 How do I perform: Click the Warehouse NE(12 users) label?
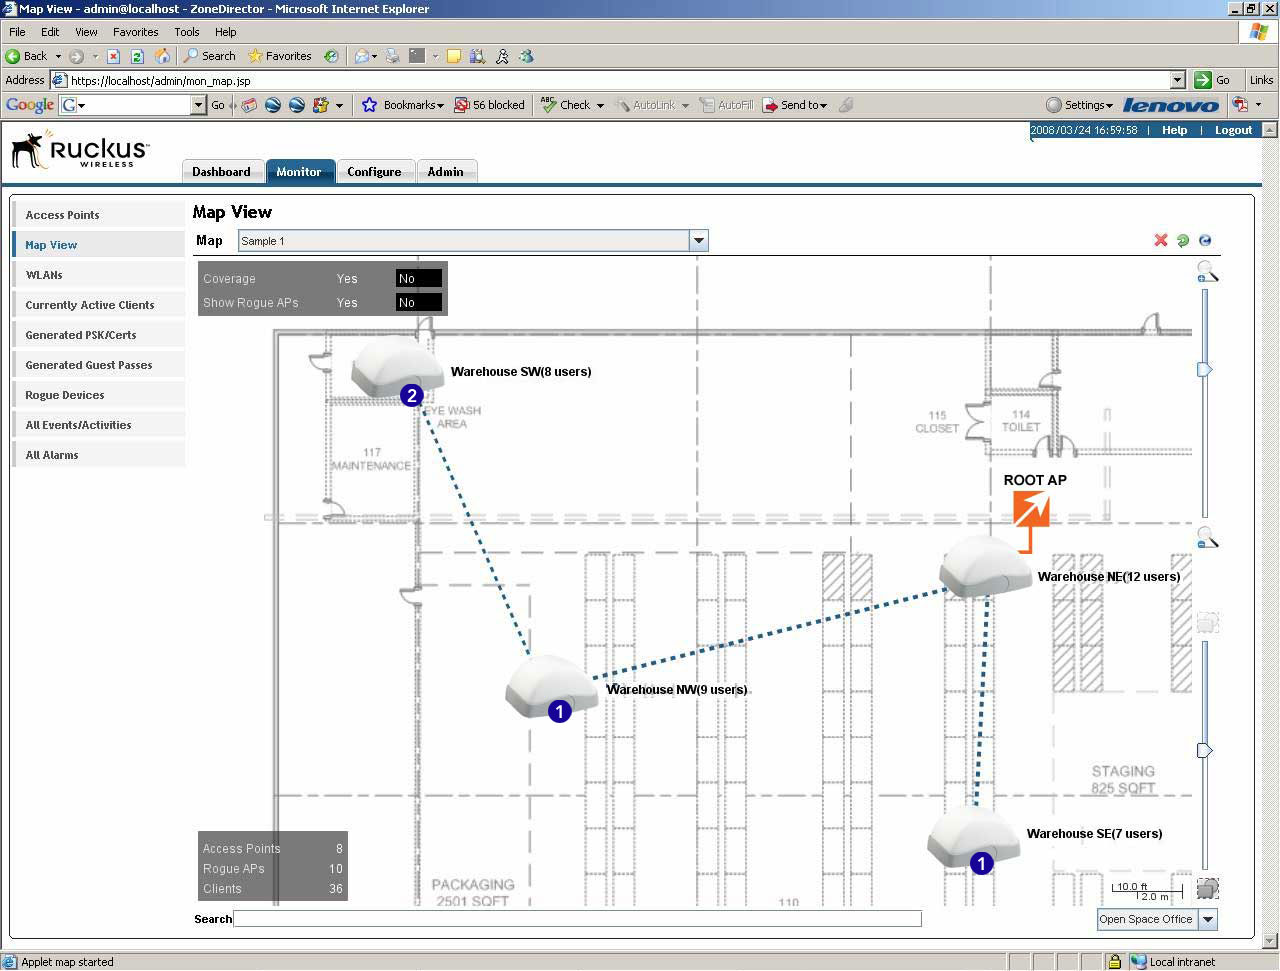pyautogui.click(x=1109, y=577)
